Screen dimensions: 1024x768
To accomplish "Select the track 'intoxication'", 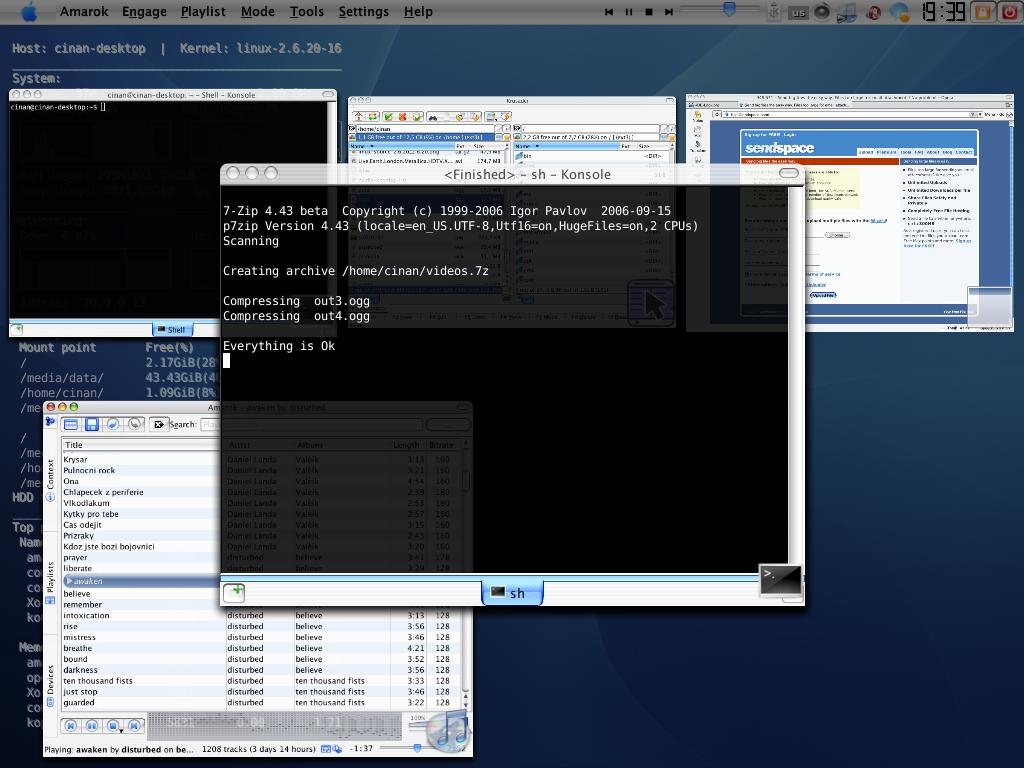I will (86, 615).
